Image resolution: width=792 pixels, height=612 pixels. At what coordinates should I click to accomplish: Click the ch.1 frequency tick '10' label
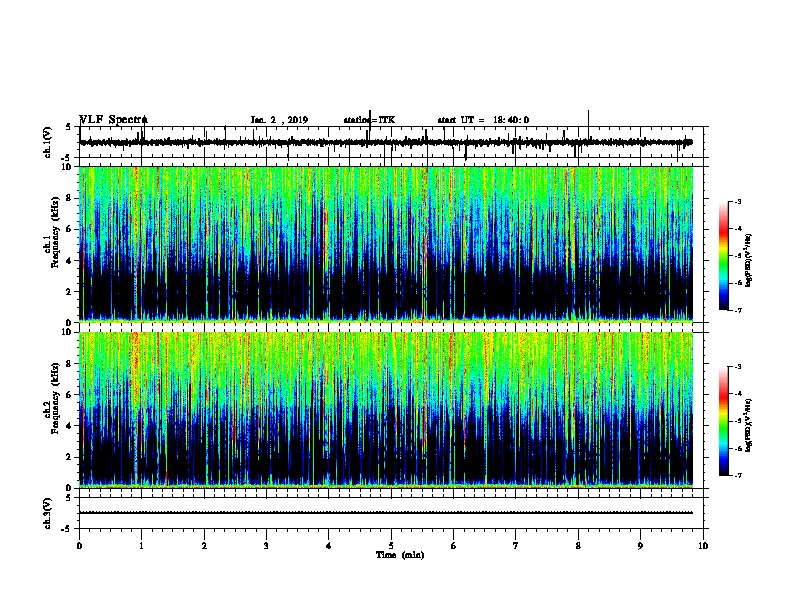(x=67, y=167)
